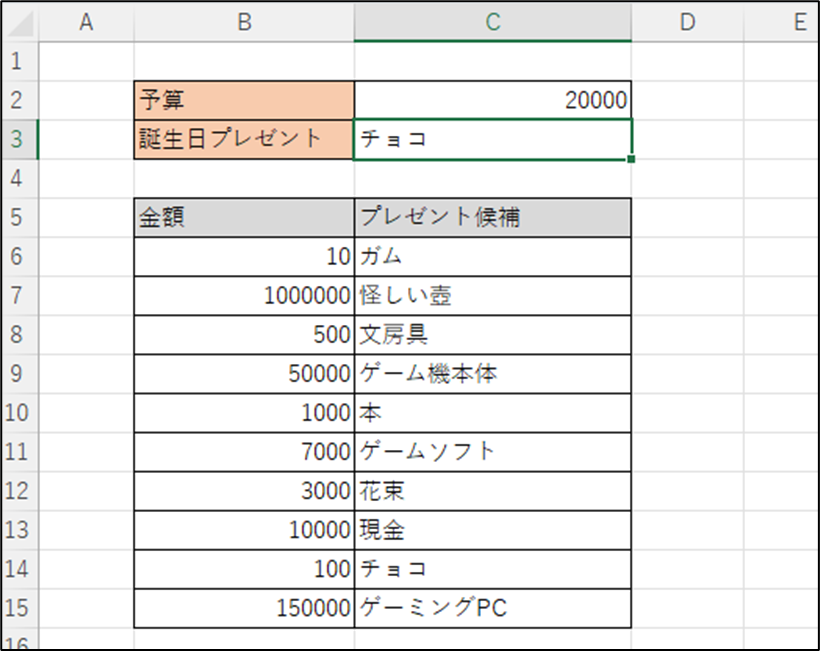
Task: Click the select-all corner triangle
Action: point(20,22)
